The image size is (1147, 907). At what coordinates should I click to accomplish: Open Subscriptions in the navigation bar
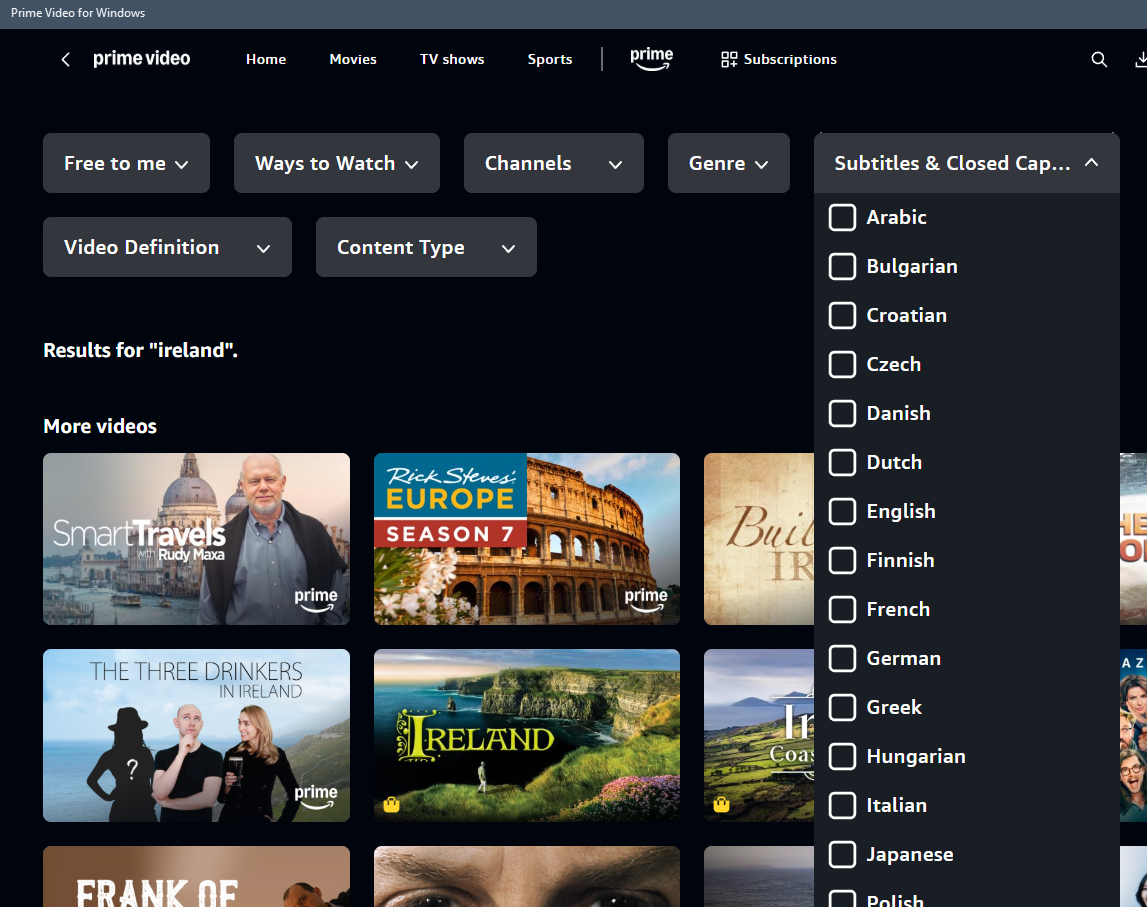pos(779,59)
